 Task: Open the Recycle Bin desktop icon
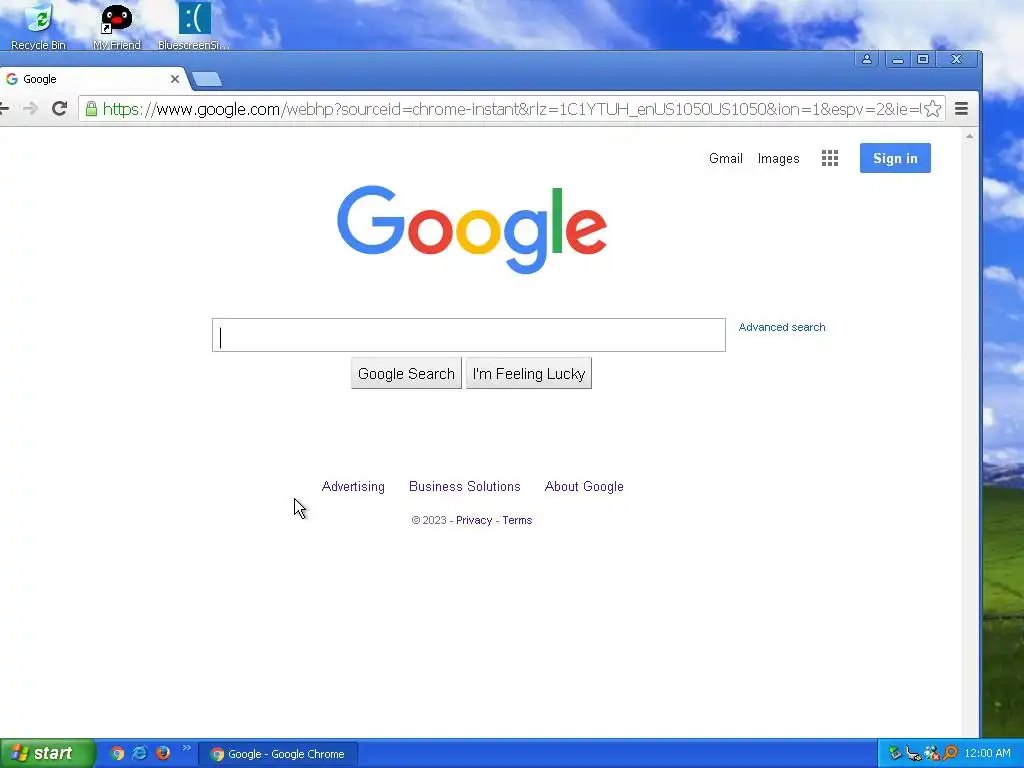(39, 26)
